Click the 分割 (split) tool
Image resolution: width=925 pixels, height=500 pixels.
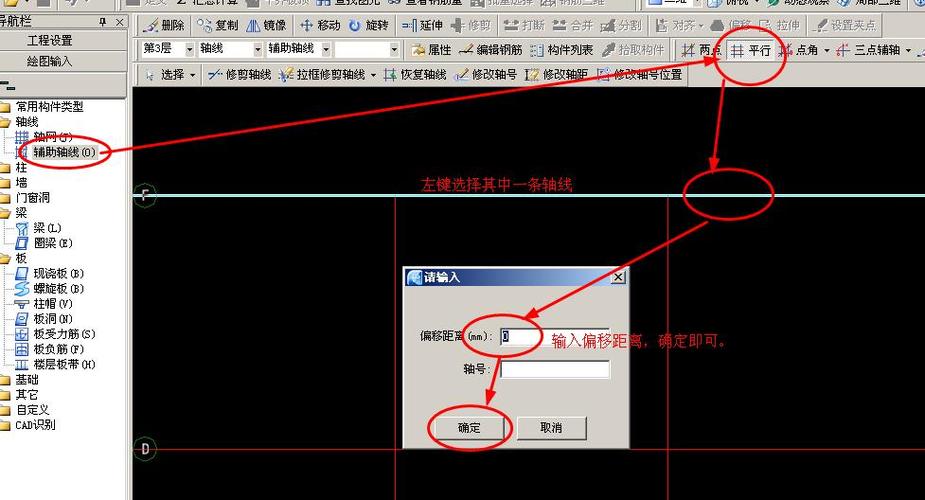[621, 25]
